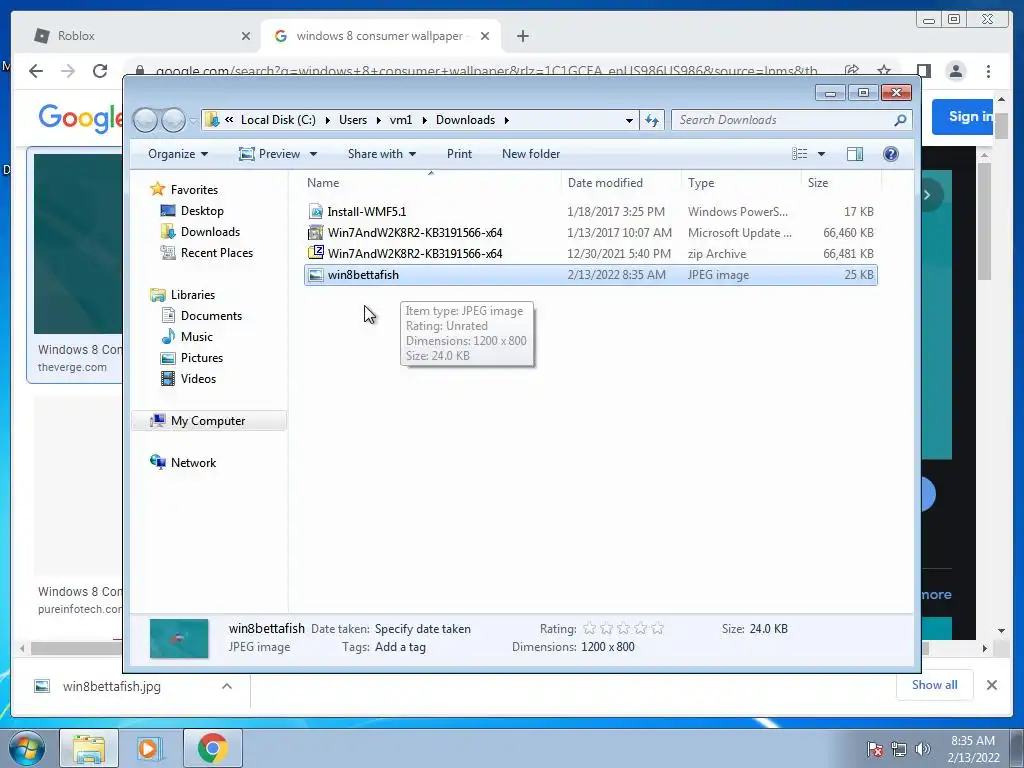This screenshot has width=1024, height=768.
Task: Sort files by Date modified
Action: (605, 183)
